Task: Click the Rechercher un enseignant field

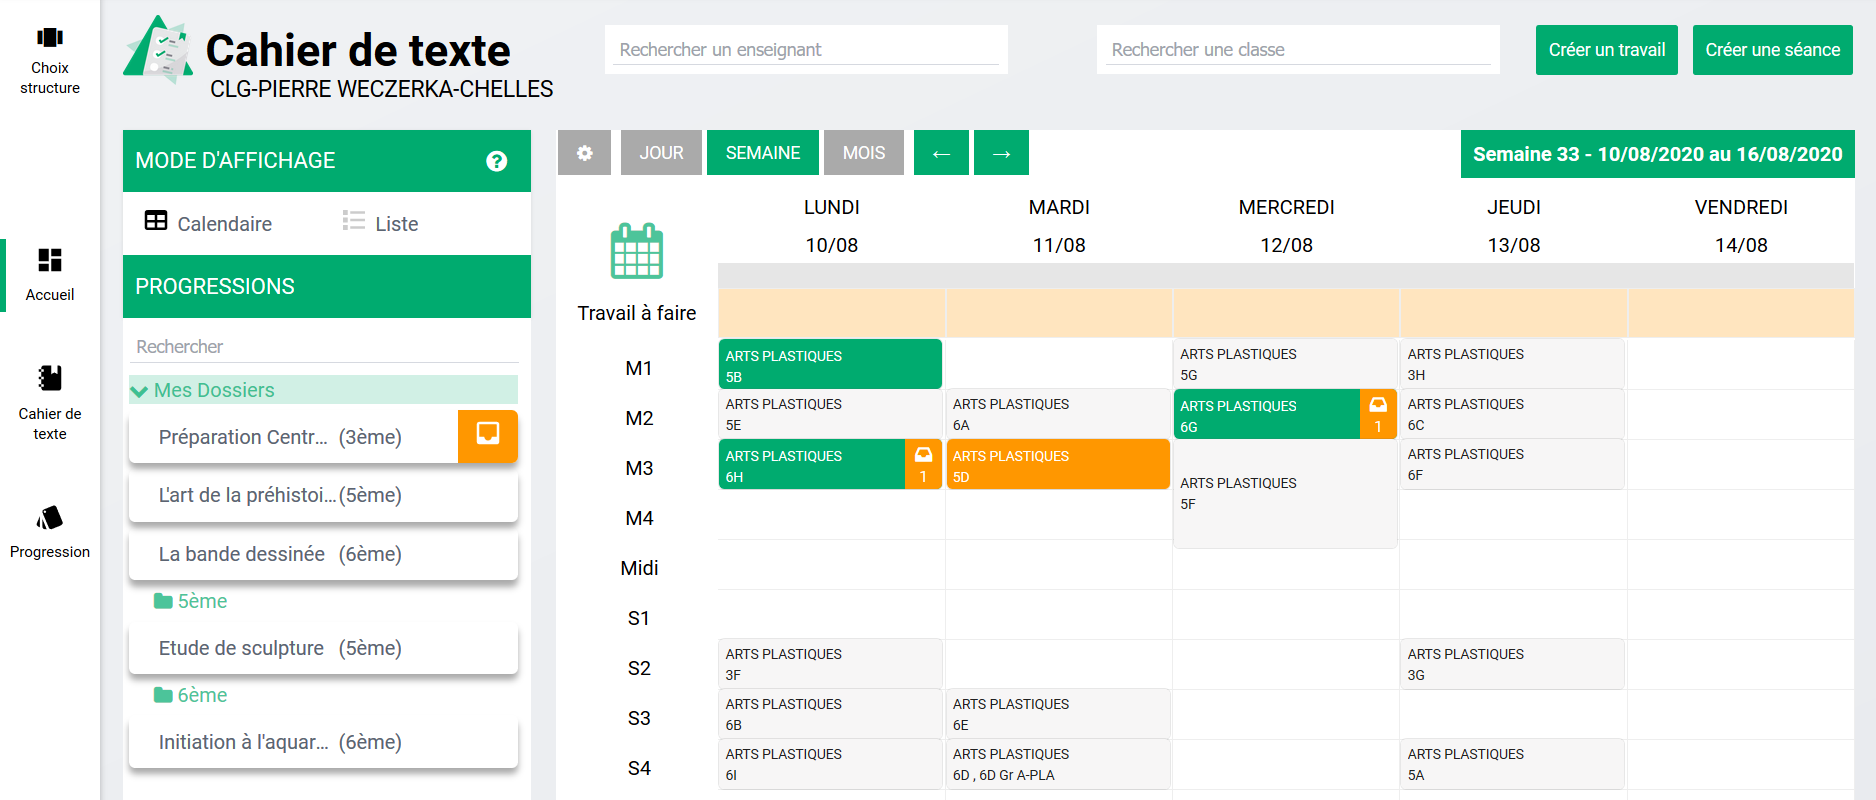Action: click(x=806, y=50)
